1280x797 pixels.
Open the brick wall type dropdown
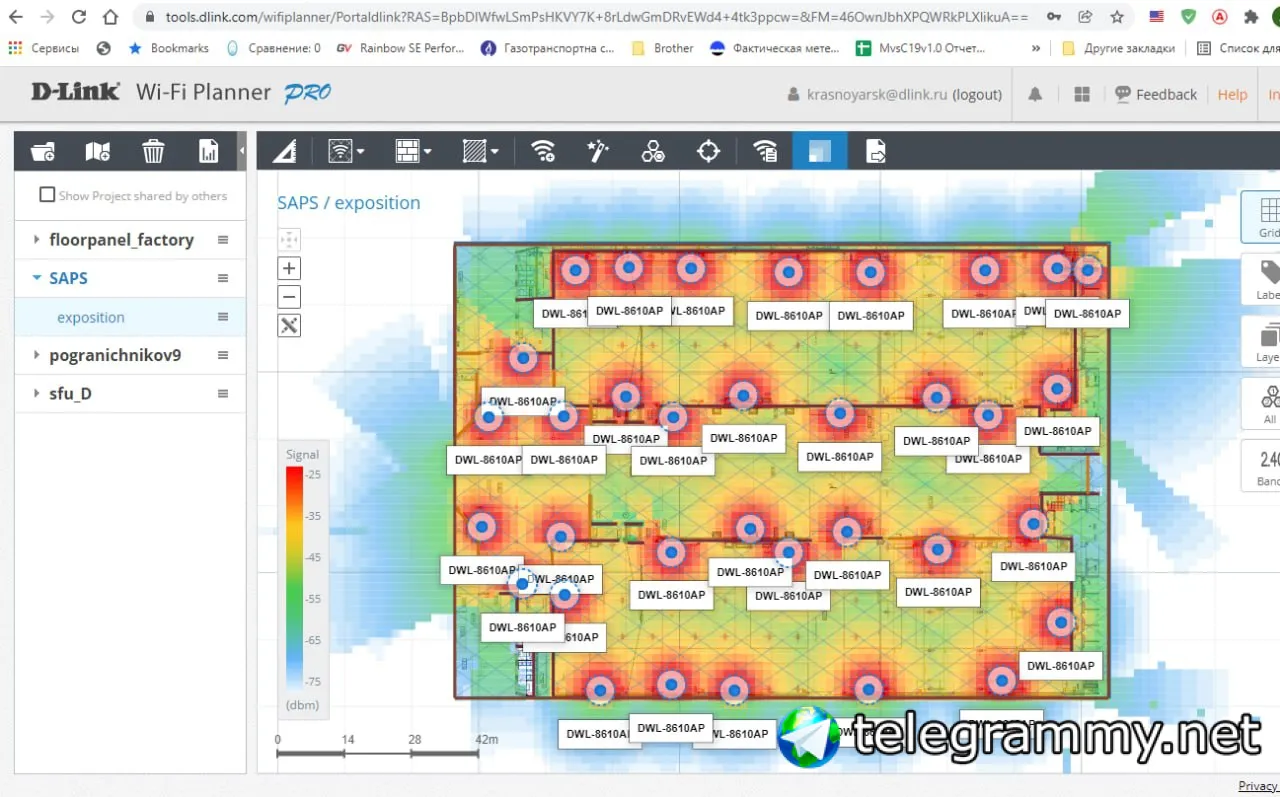413,152
